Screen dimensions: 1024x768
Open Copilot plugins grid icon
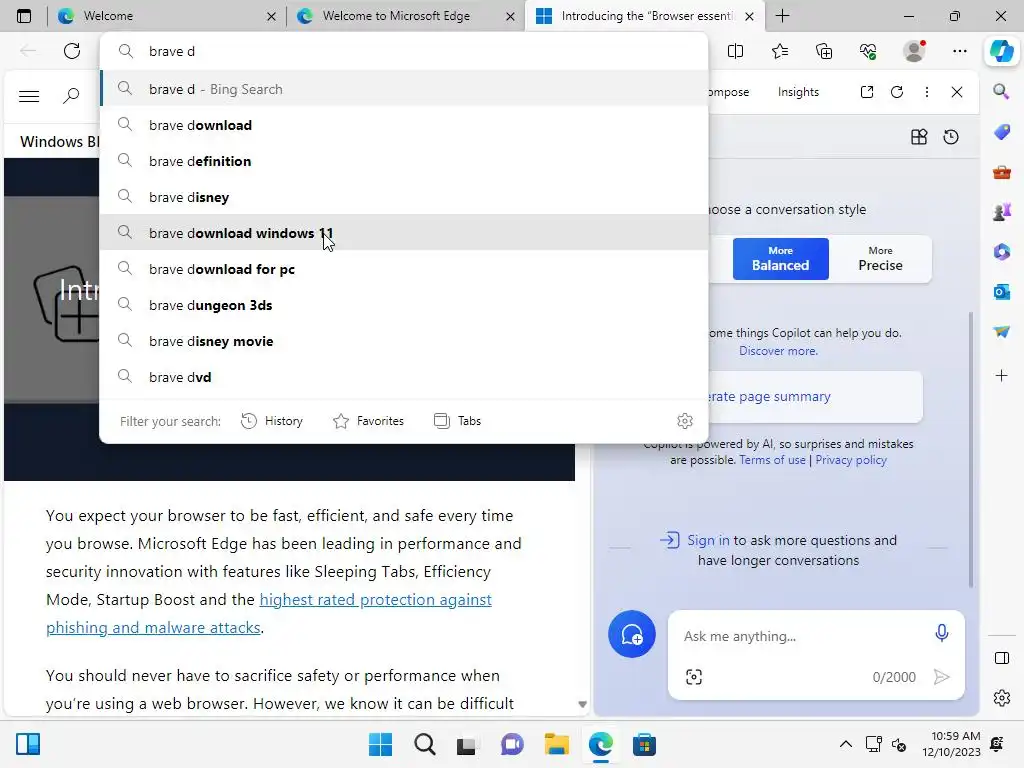pyautogui.click(x=919, y=136)
